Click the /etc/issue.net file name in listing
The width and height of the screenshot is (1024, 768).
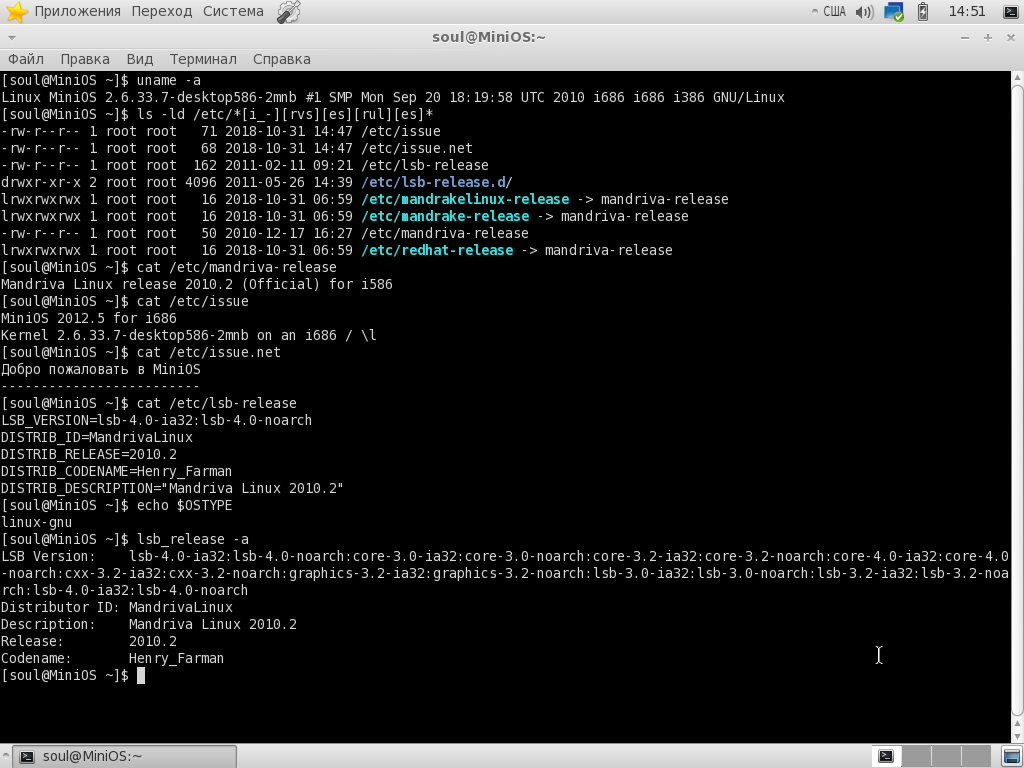click(417, 148)
